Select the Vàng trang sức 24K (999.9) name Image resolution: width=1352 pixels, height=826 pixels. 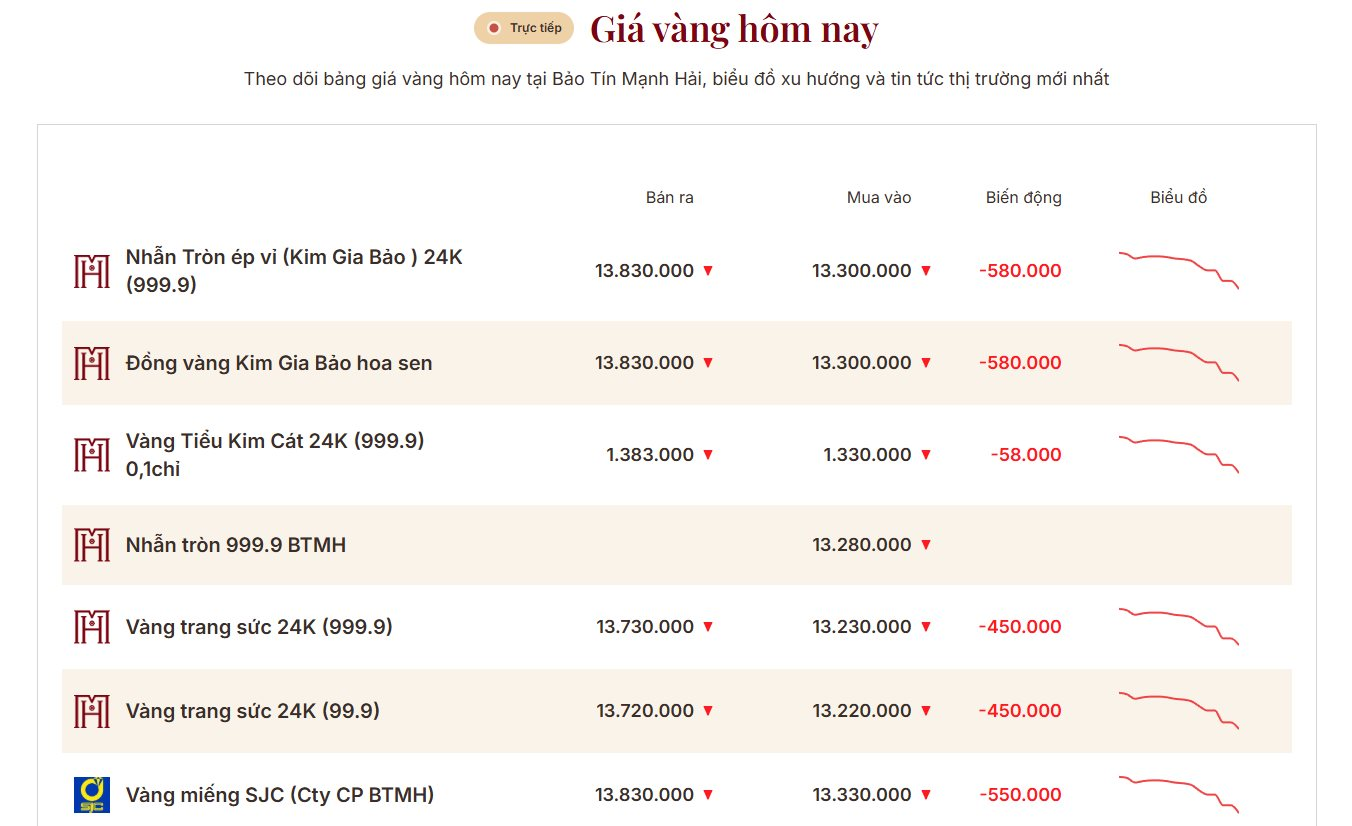(x=259, y=627)
